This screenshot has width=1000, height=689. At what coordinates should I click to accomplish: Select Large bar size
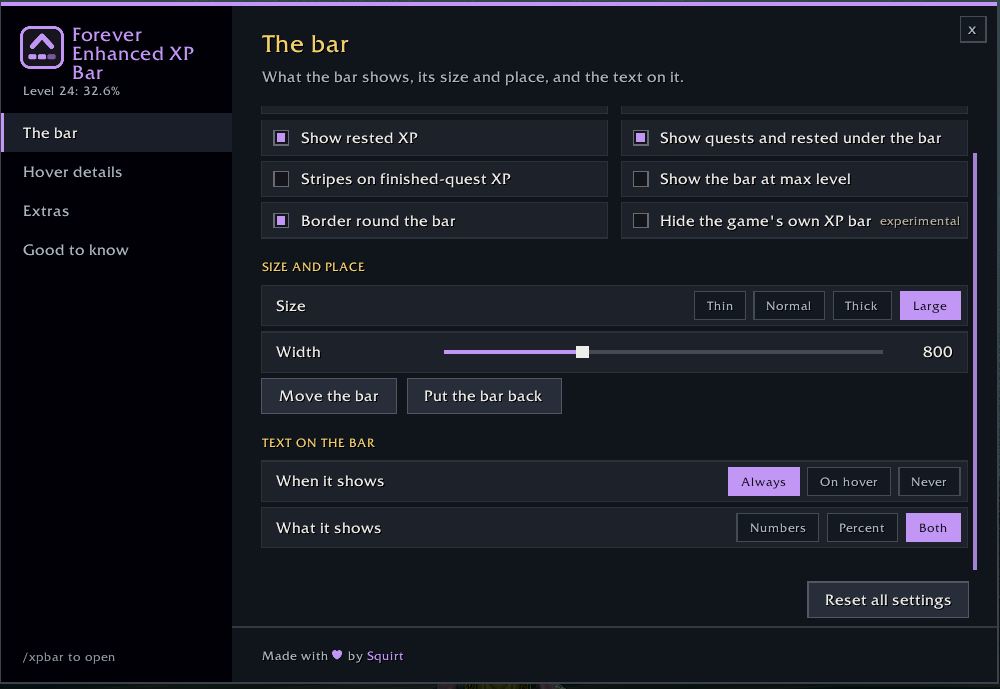[930, 306]
